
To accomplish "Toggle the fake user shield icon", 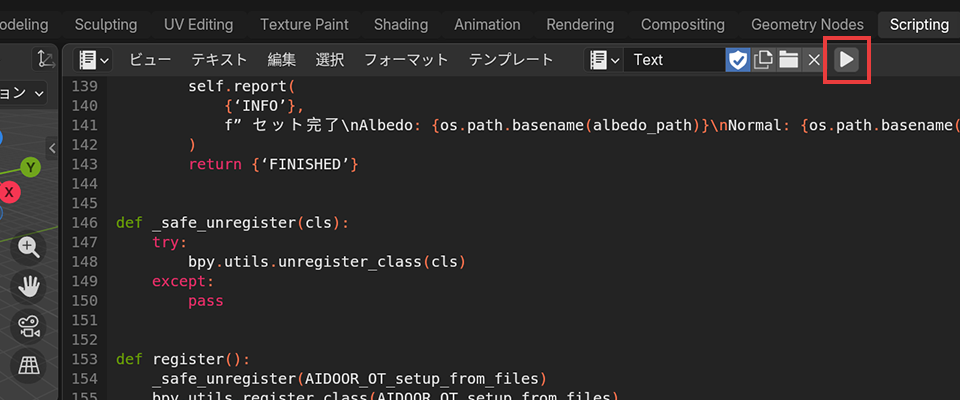I will (737, 60).
